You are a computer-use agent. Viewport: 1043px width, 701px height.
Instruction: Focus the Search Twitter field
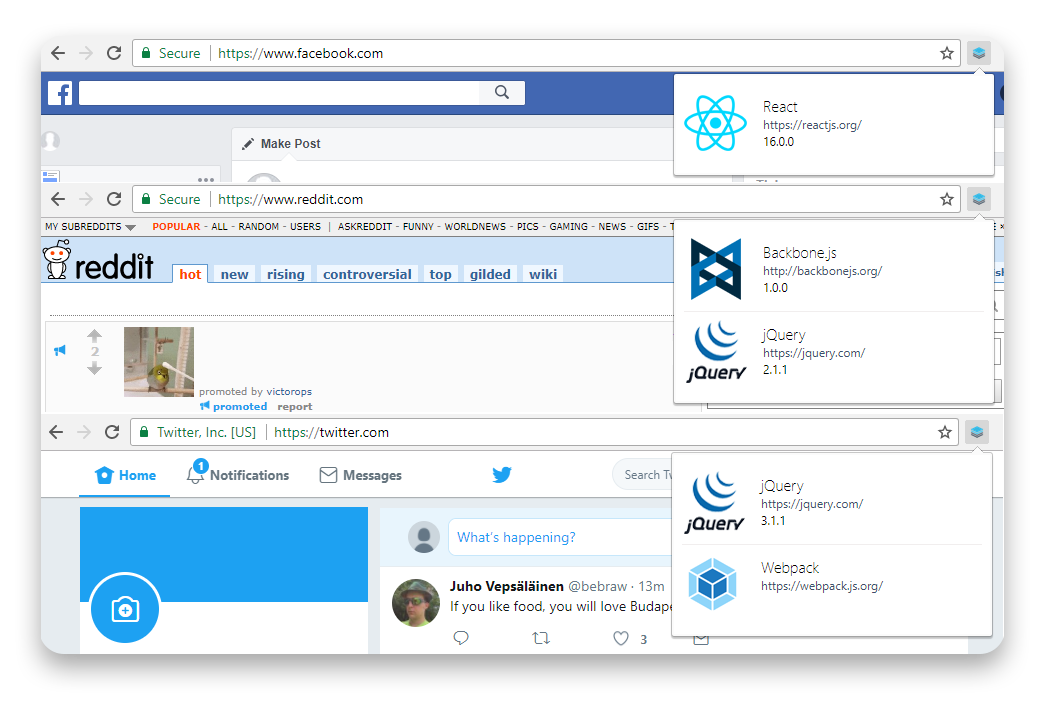[x=643, y=475]
